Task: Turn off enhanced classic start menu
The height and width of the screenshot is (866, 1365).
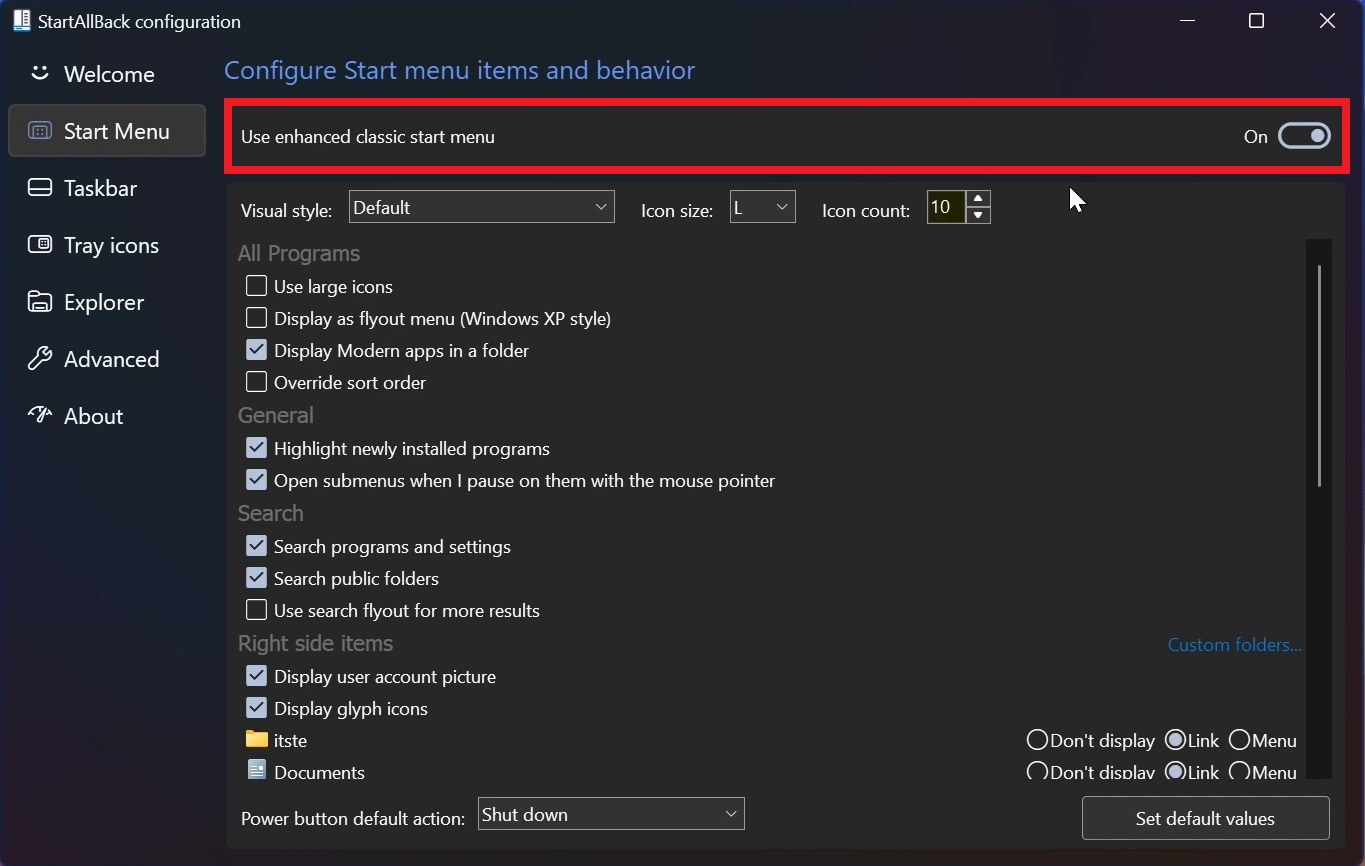Action: [x=1304, y=136]
